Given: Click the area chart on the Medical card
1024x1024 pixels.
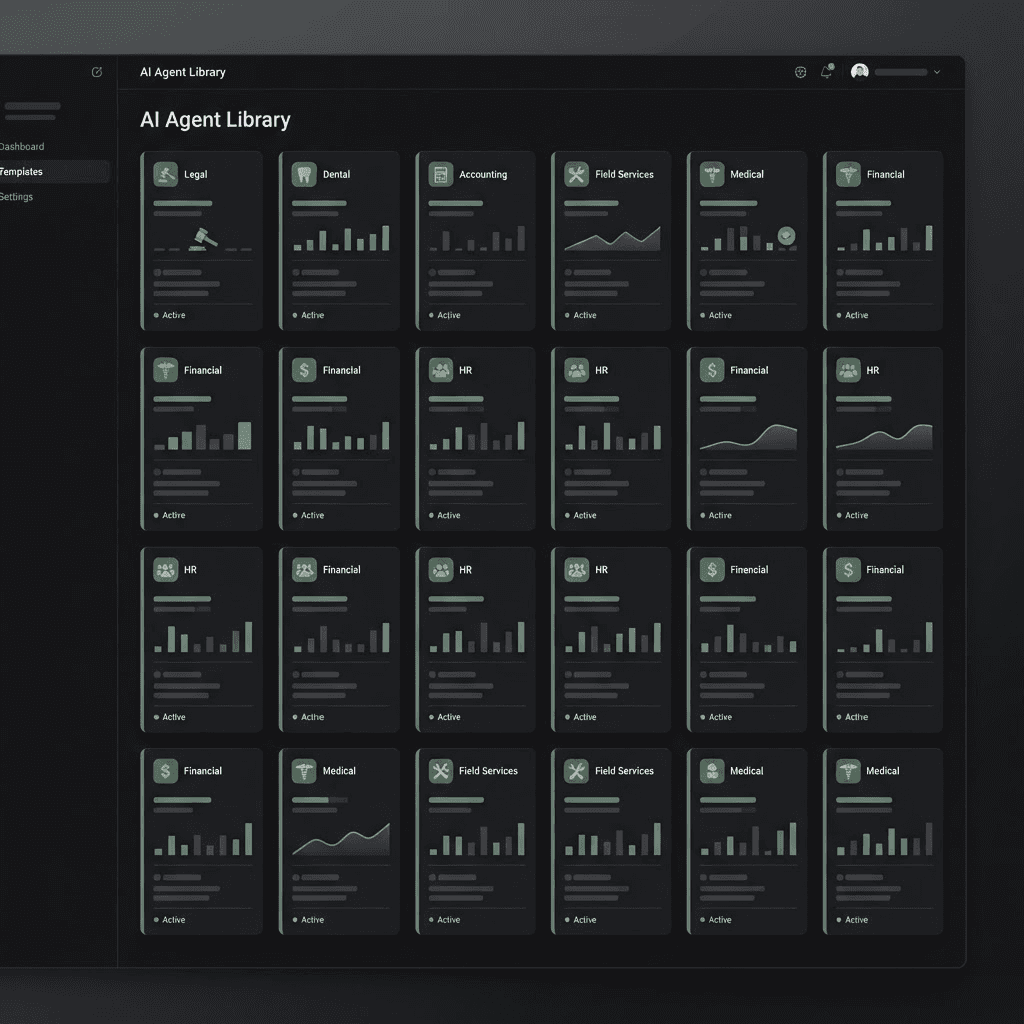Looking at the screenshot, I should [x=341, y=839].
